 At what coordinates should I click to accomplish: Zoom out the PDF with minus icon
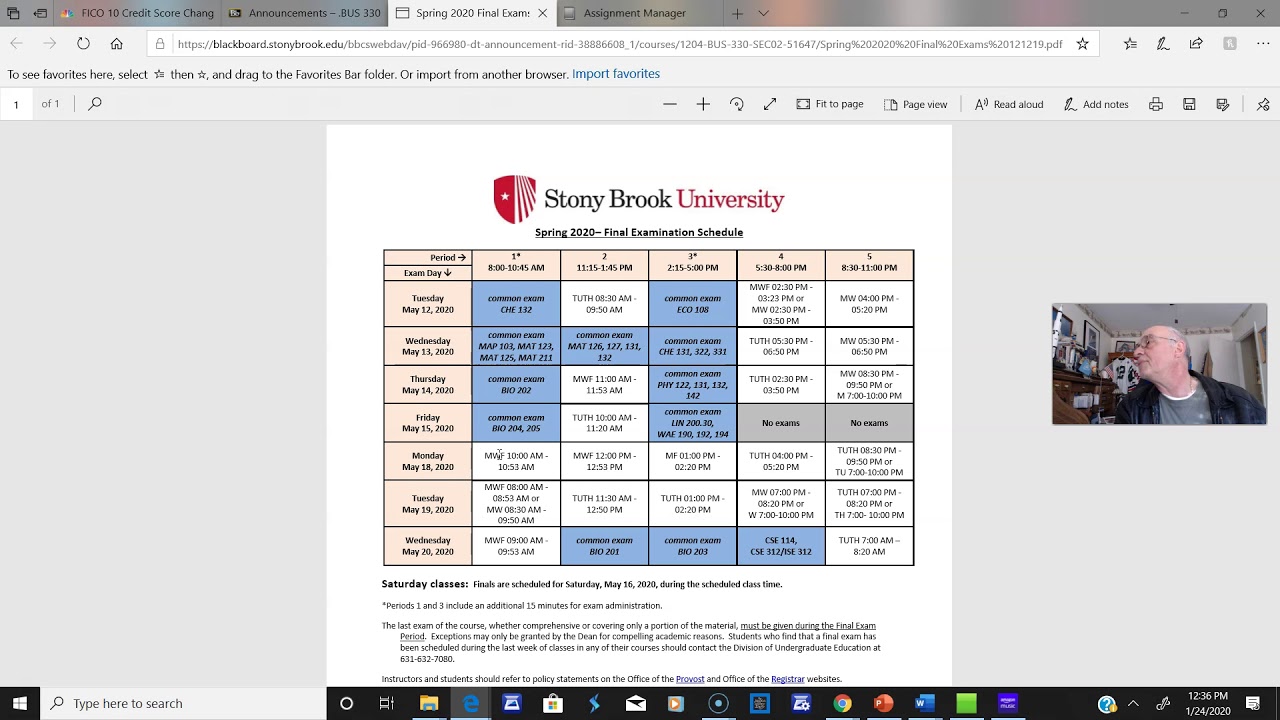click(670, 104)
